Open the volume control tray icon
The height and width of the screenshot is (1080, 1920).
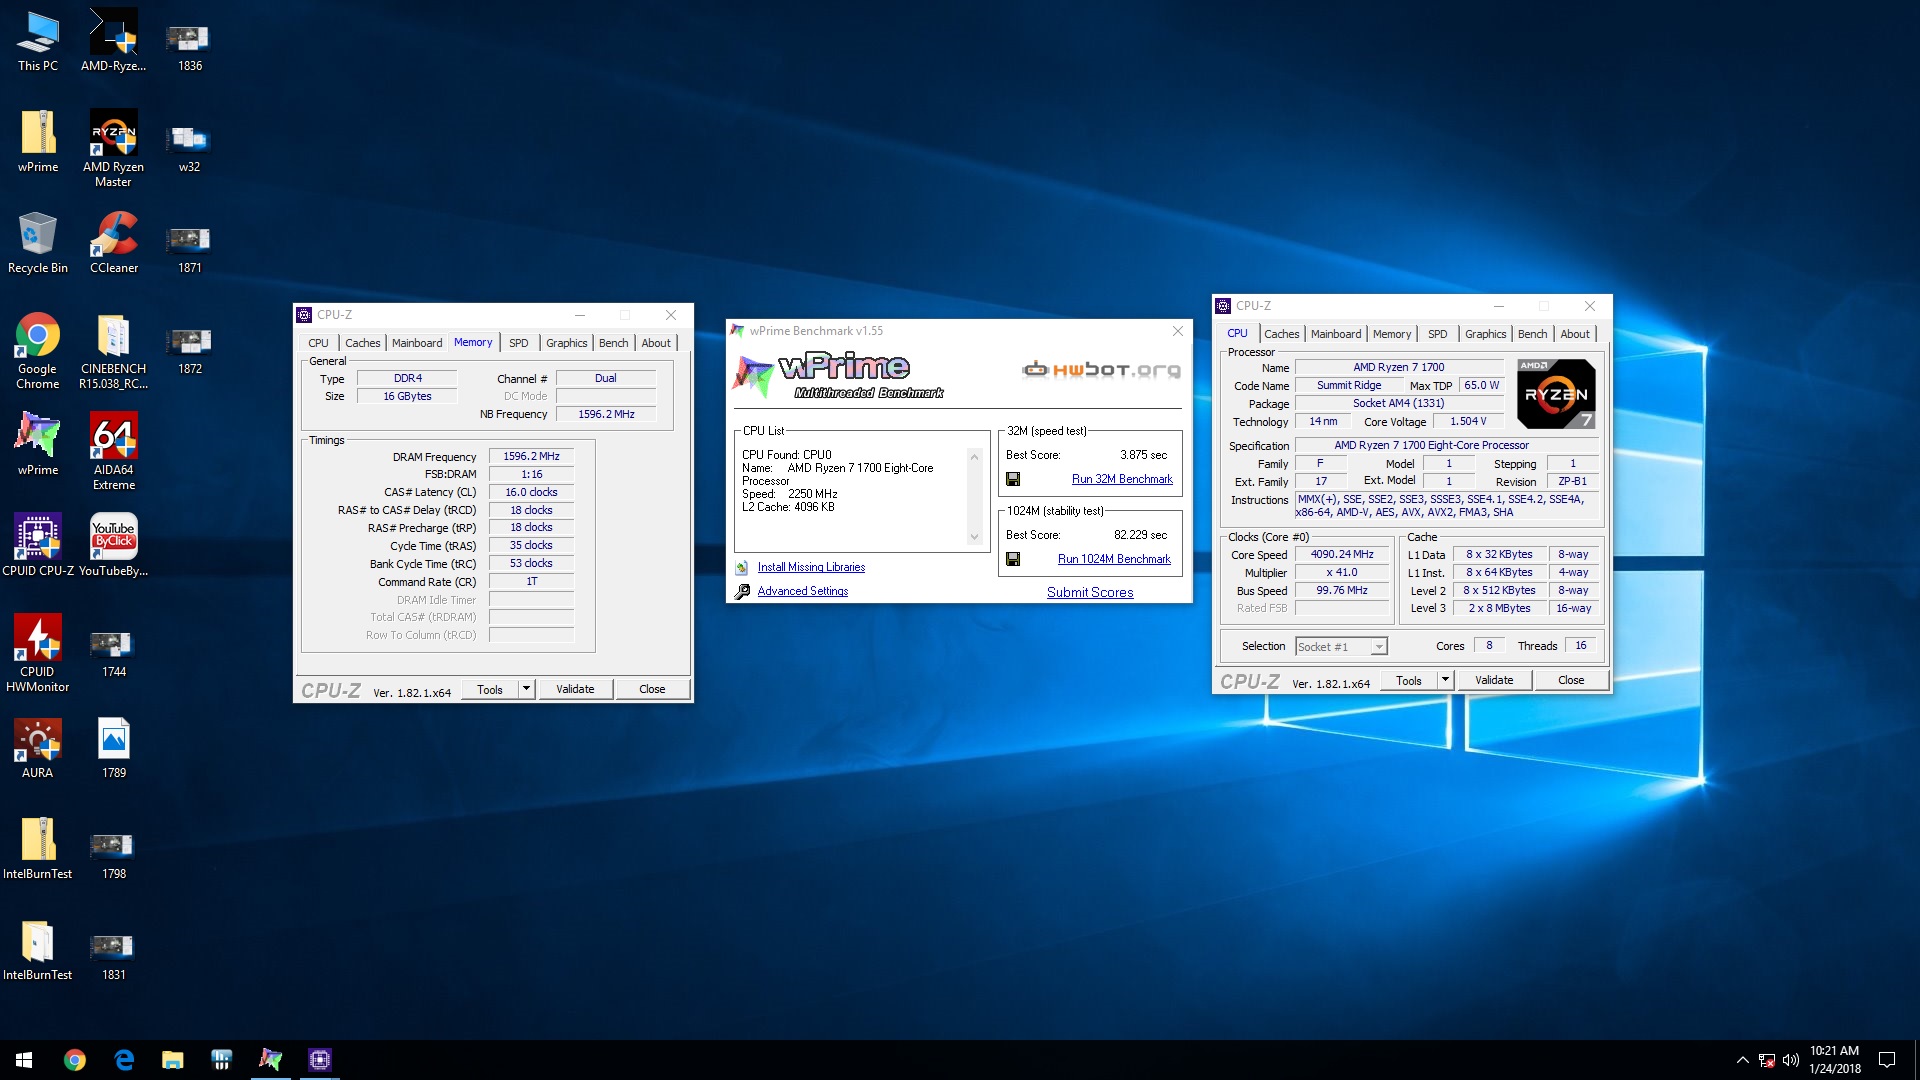[x=1790, y=1060]
